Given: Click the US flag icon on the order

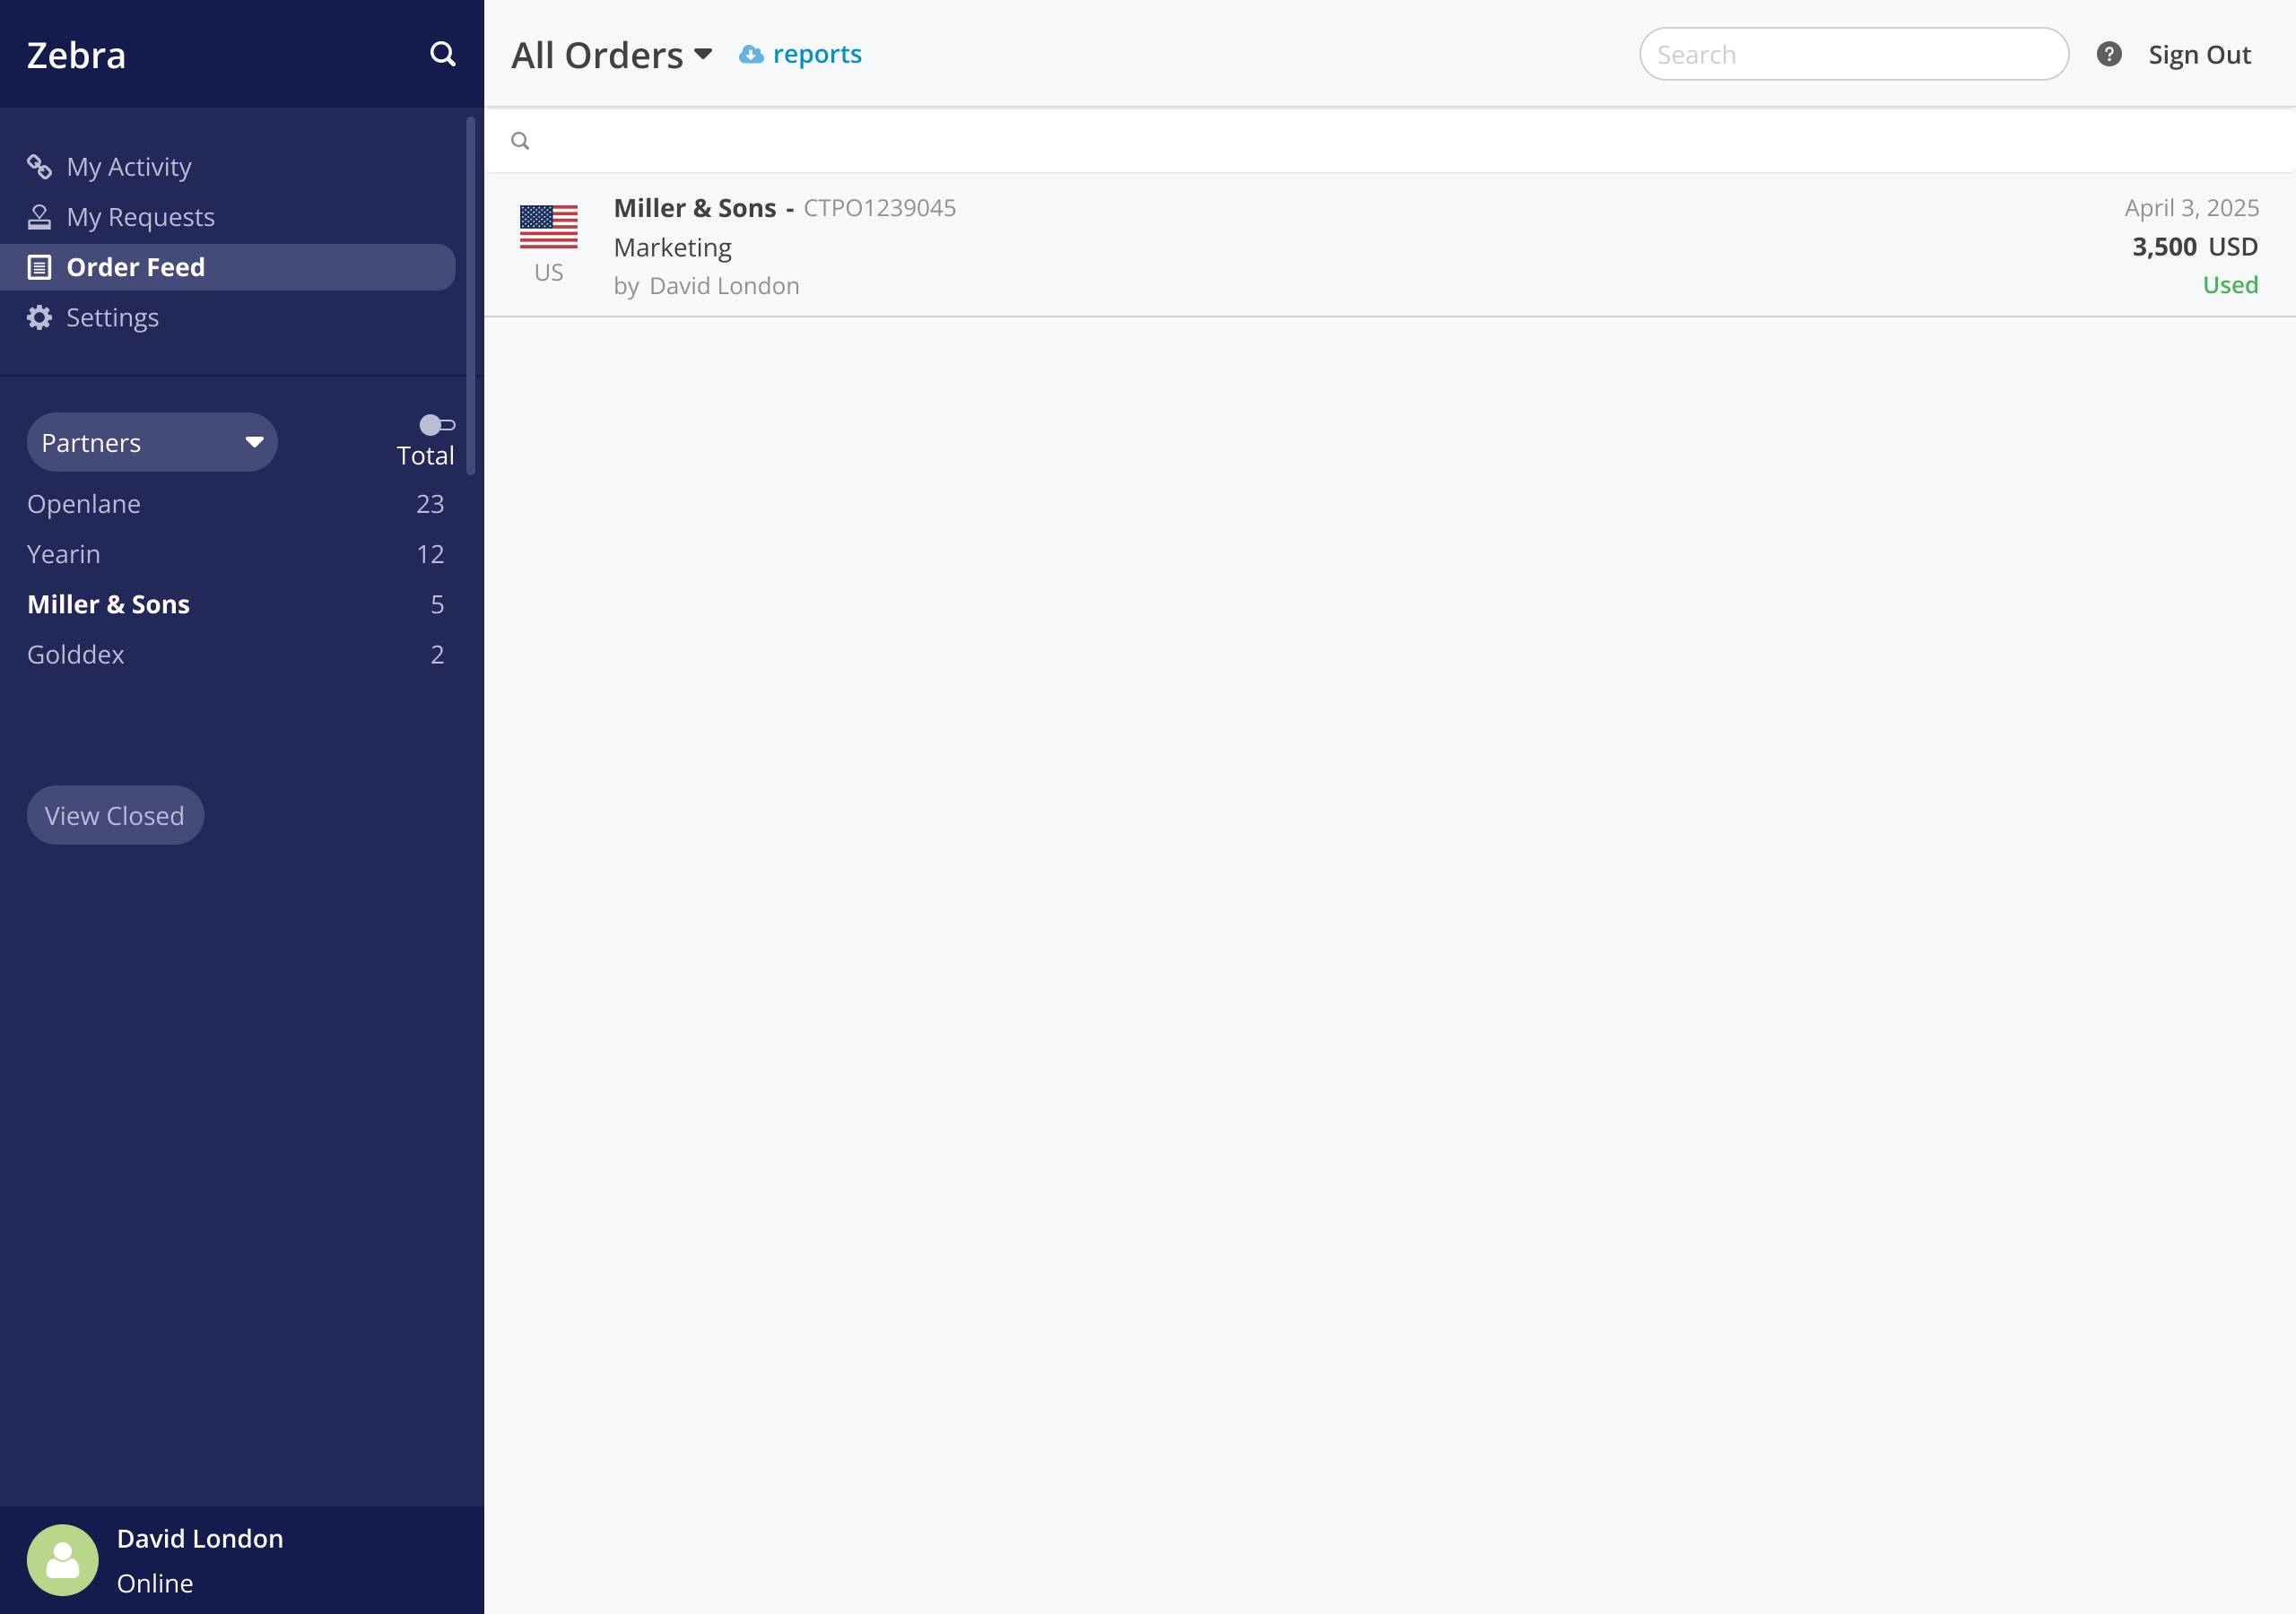Looking at the screenshot, I should 548,226.
